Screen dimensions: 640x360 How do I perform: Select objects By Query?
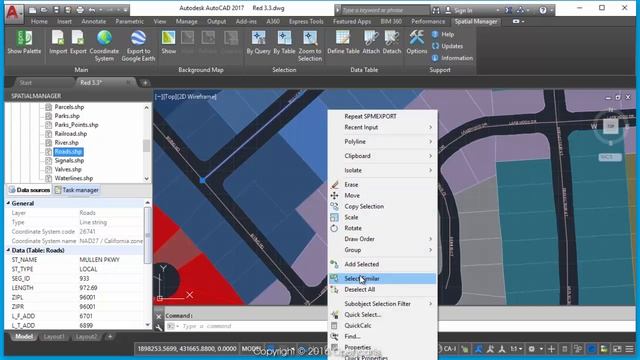(x=258, y=42)
